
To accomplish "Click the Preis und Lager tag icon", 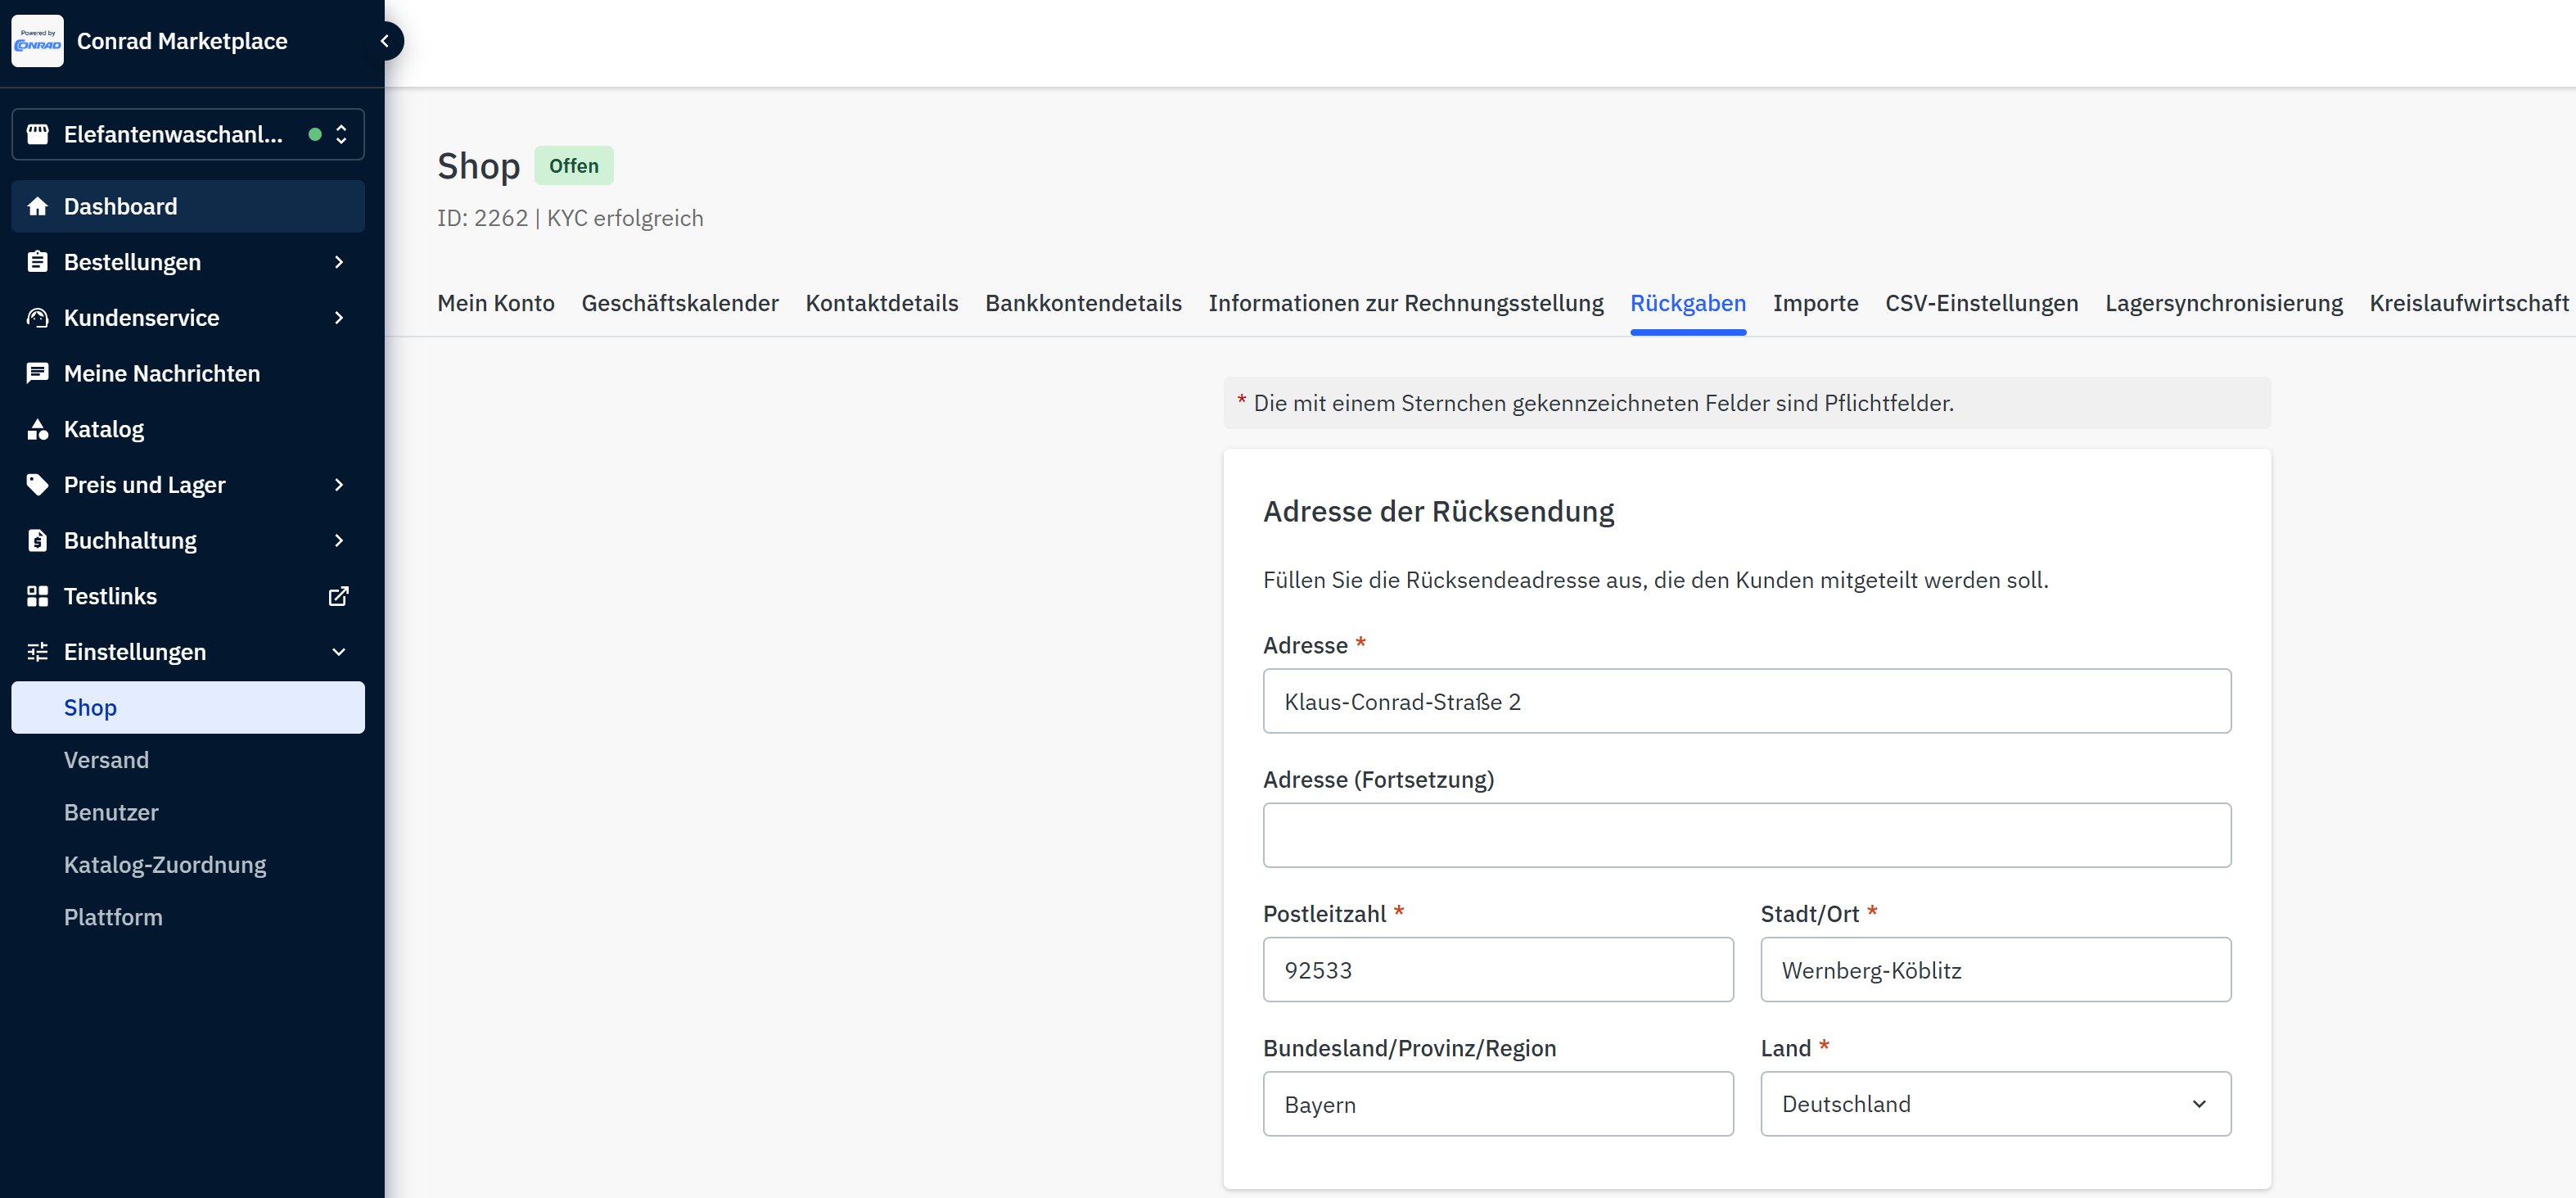I will click(37, 485).
